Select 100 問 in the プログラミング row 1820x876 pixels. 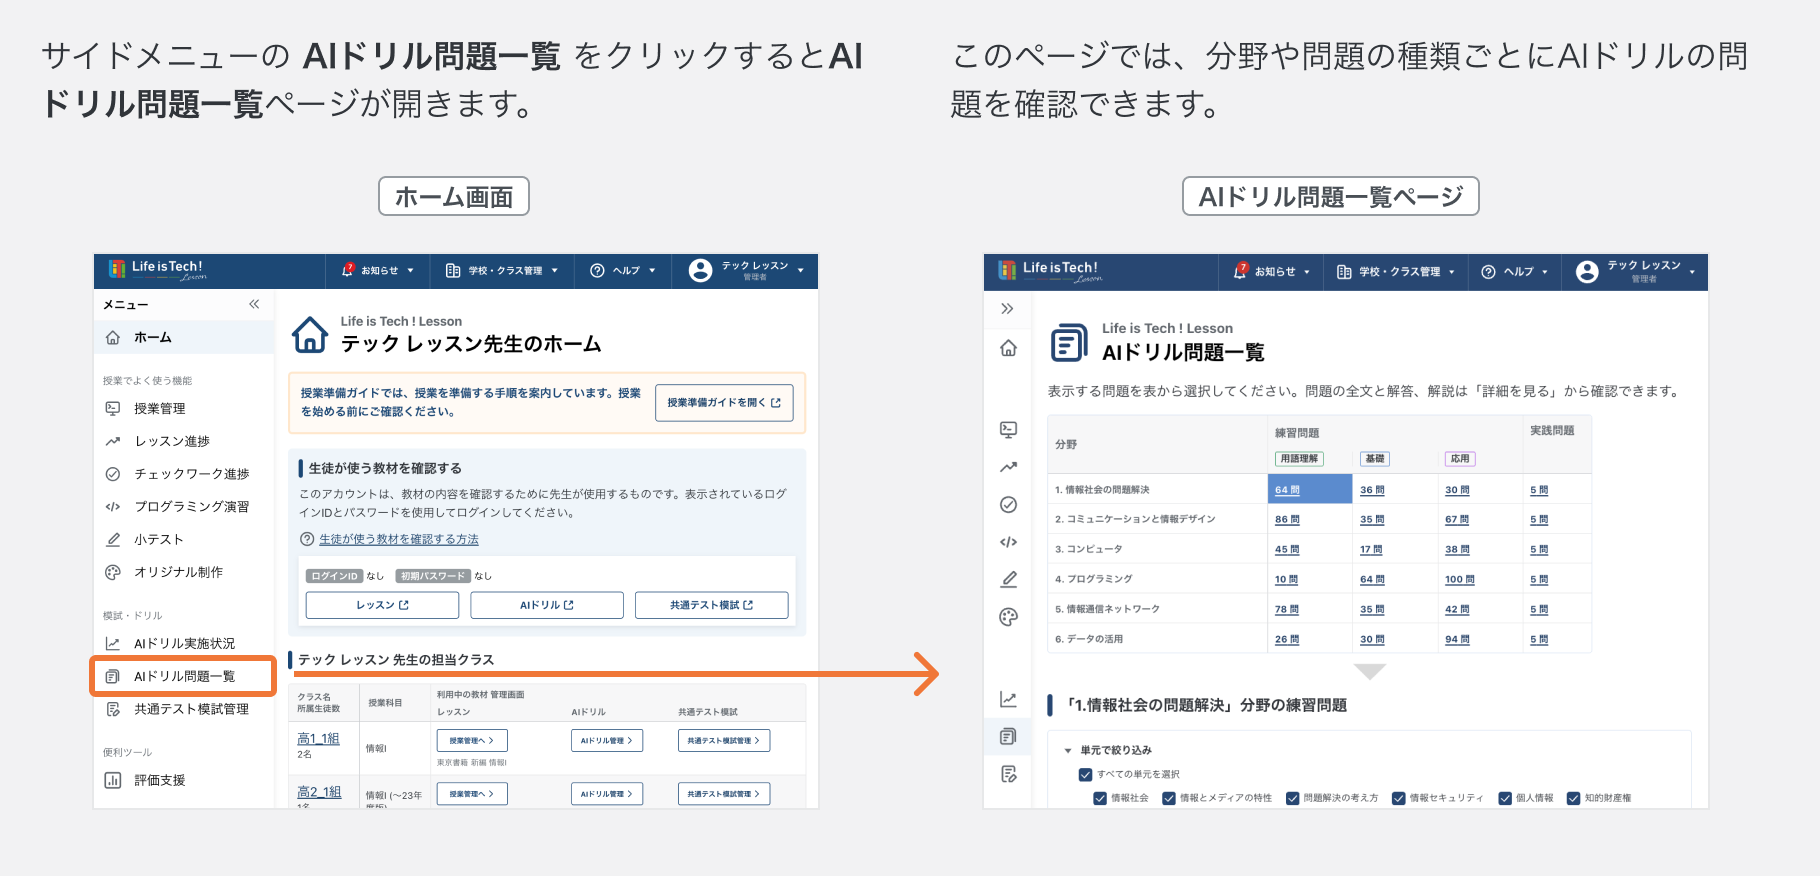tap(1459, 579)
